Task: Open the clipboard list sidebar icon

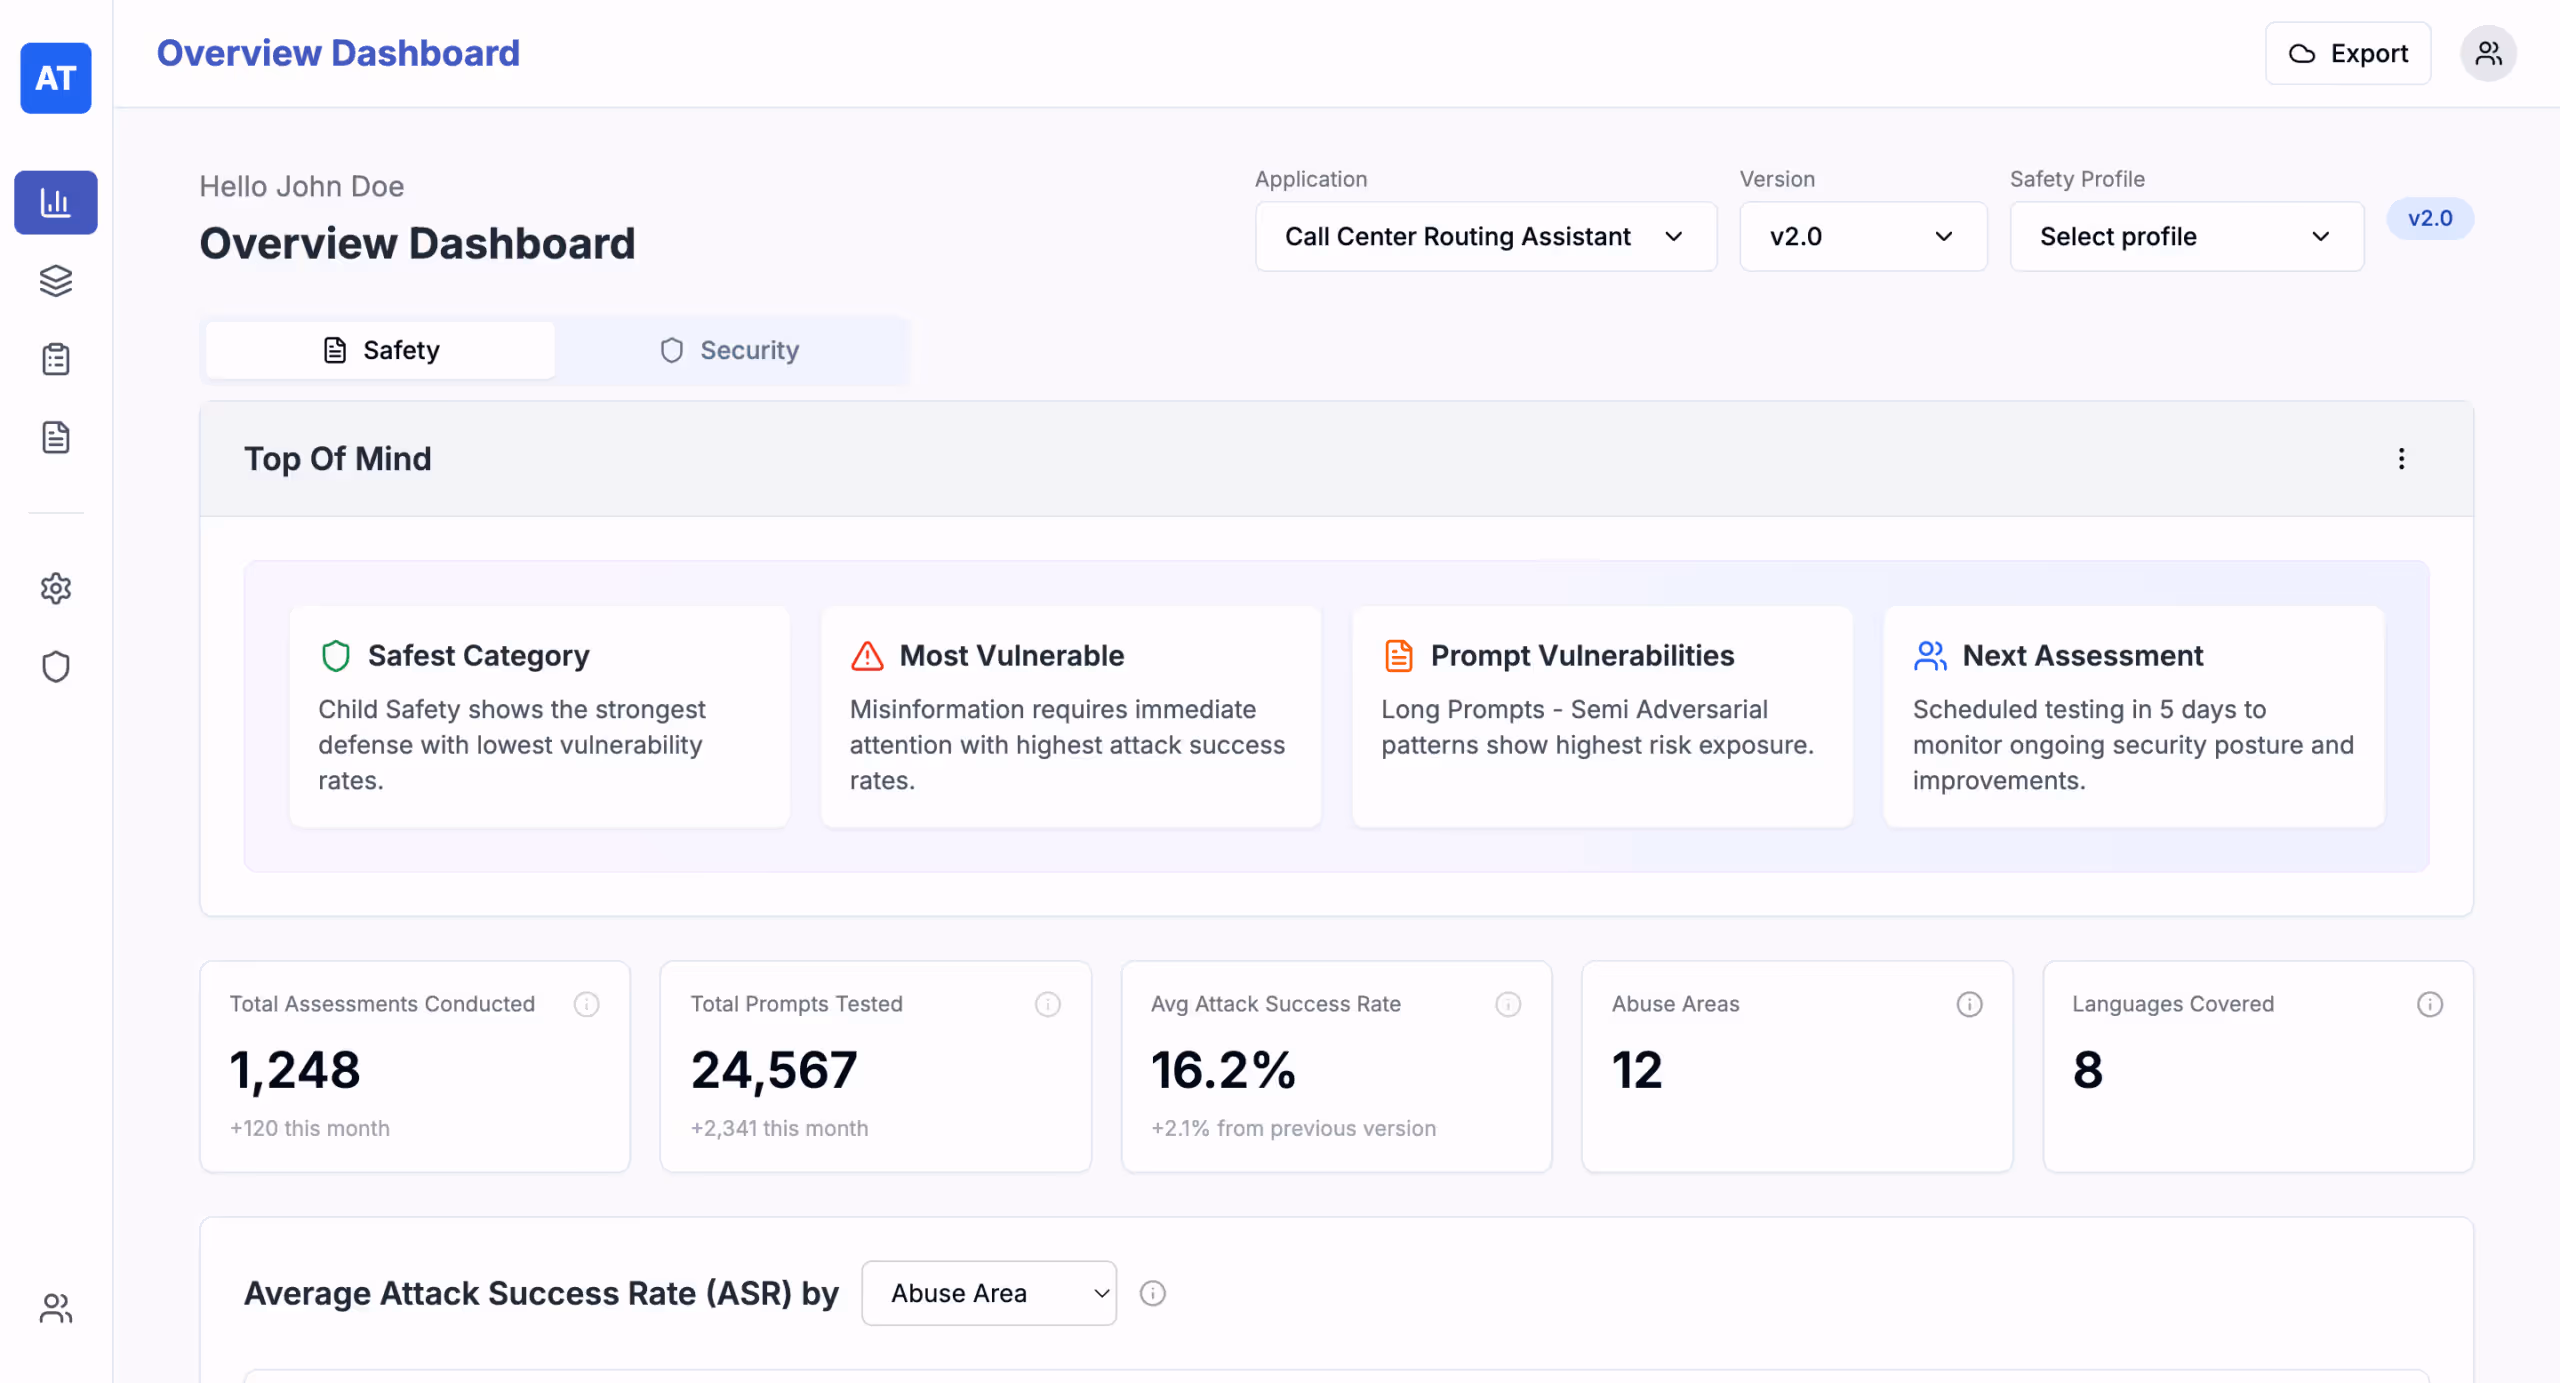Action: [56, 359]
